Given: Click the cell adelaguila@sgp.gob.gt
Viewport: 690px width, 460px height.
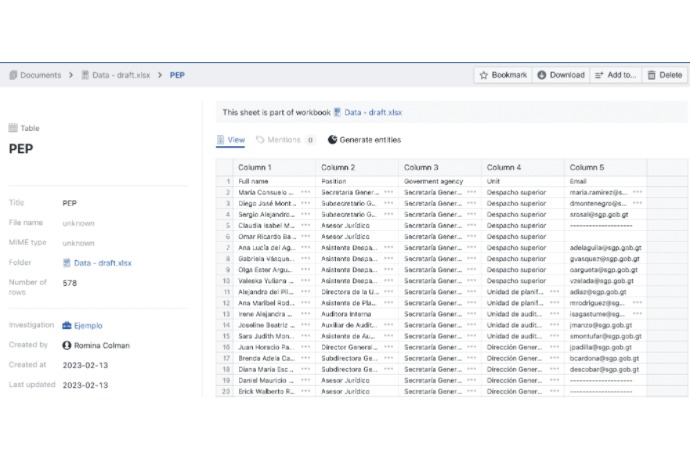Looking at the screenshot, I should point(606,248).
